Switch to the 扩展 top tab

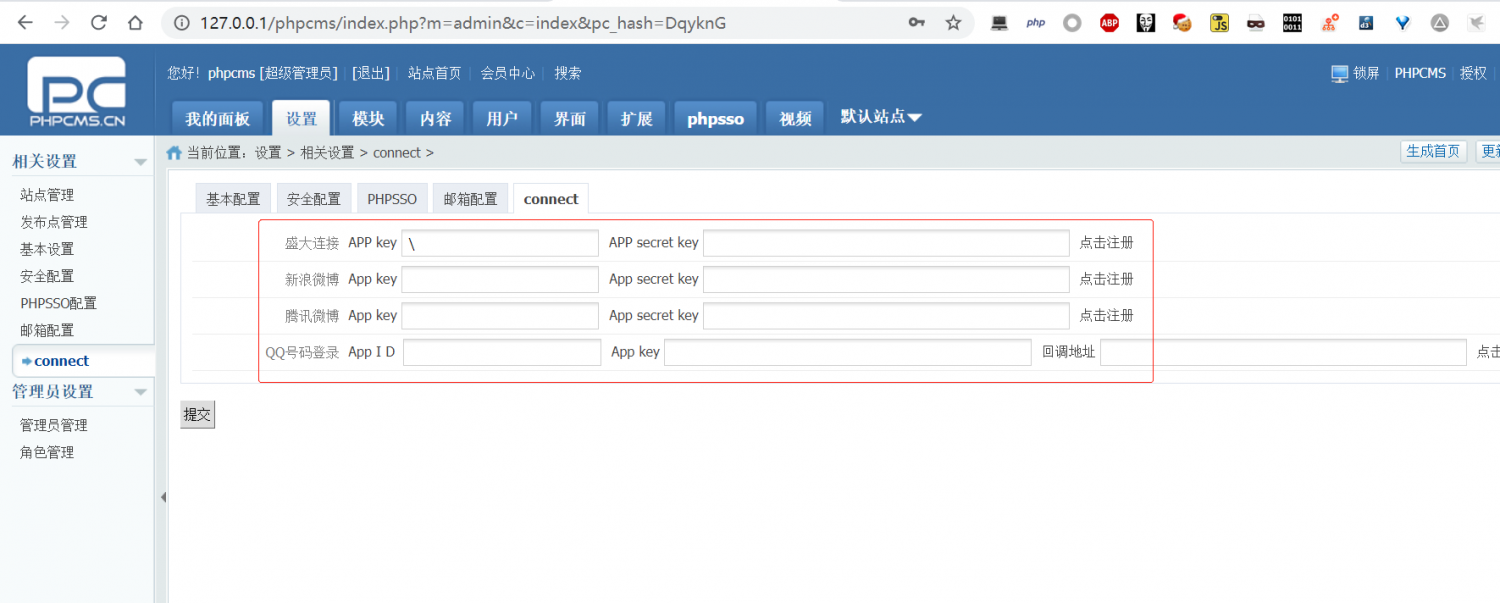(636, 118)
